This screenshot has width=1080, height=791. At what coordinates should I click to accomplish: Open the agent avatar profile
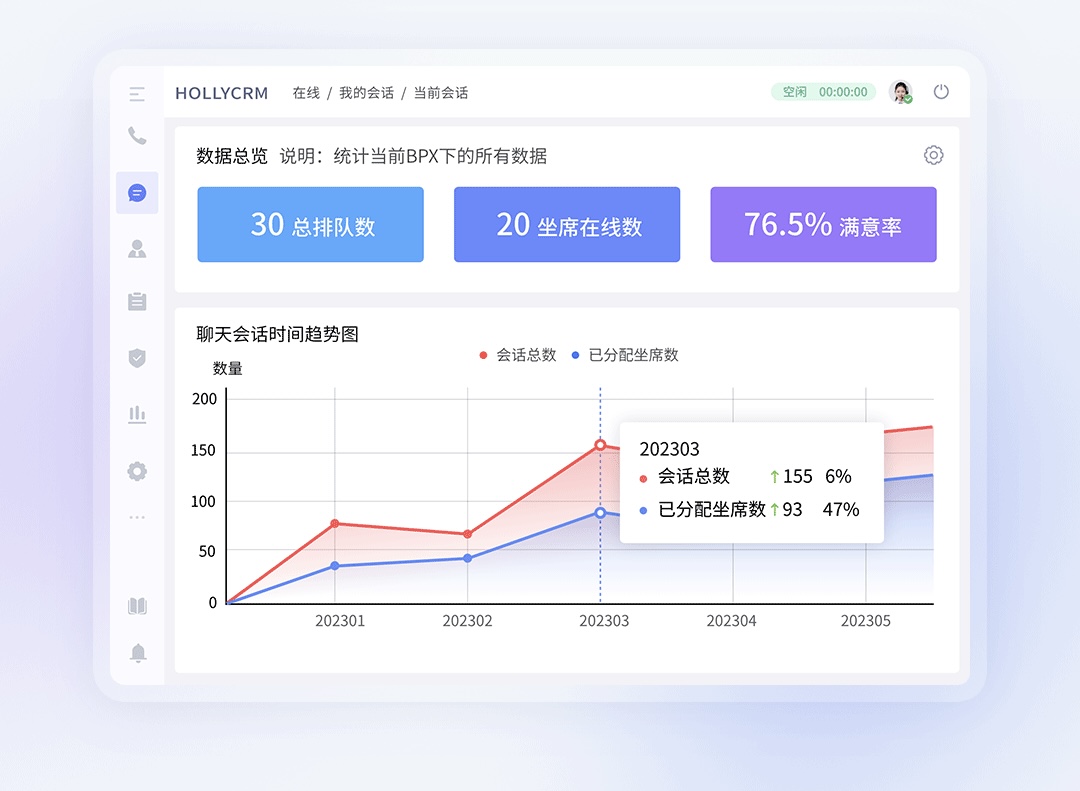click(x=901, y=92)
